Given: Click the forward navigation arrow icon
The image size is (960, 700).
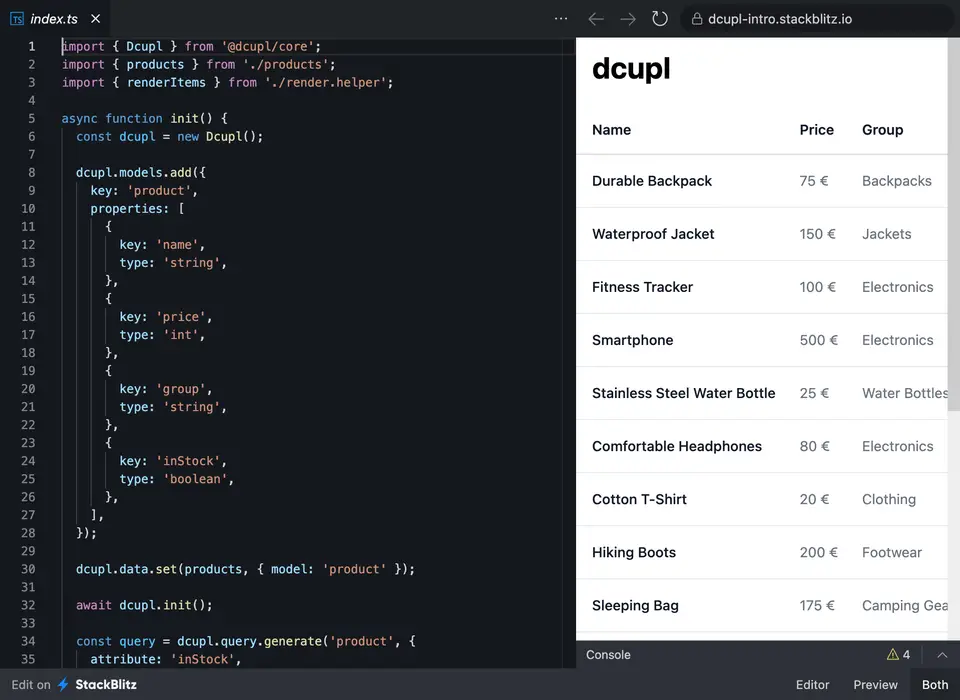Looking at the screenshot, I should pos(627,18).
